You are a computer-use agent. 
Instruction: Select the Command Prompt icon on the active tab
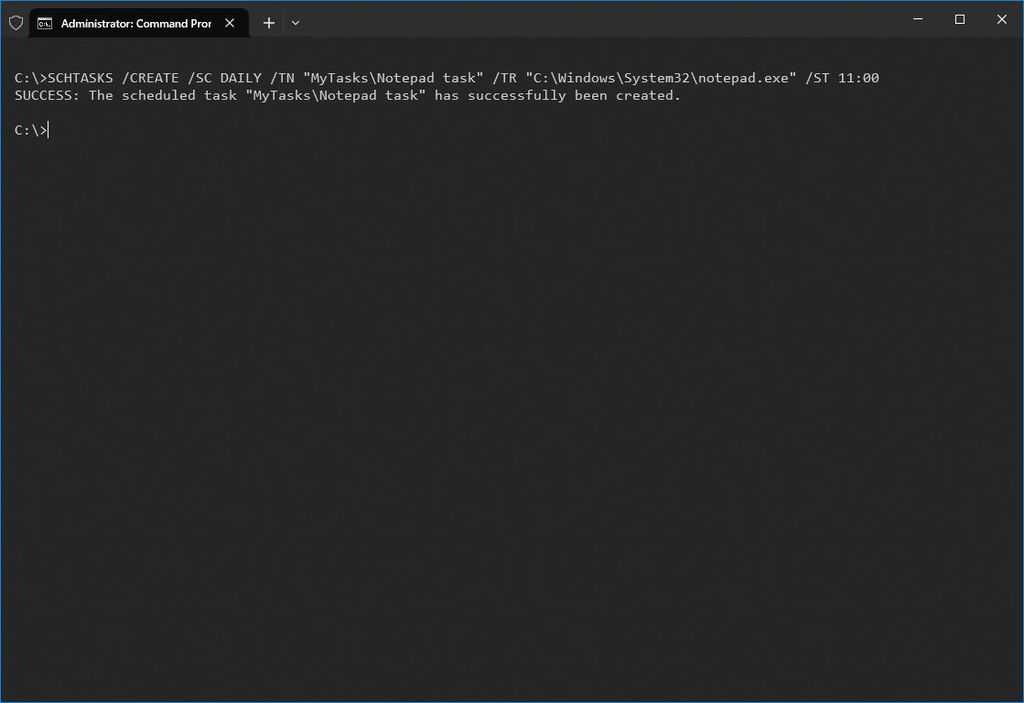coord(44,22)
